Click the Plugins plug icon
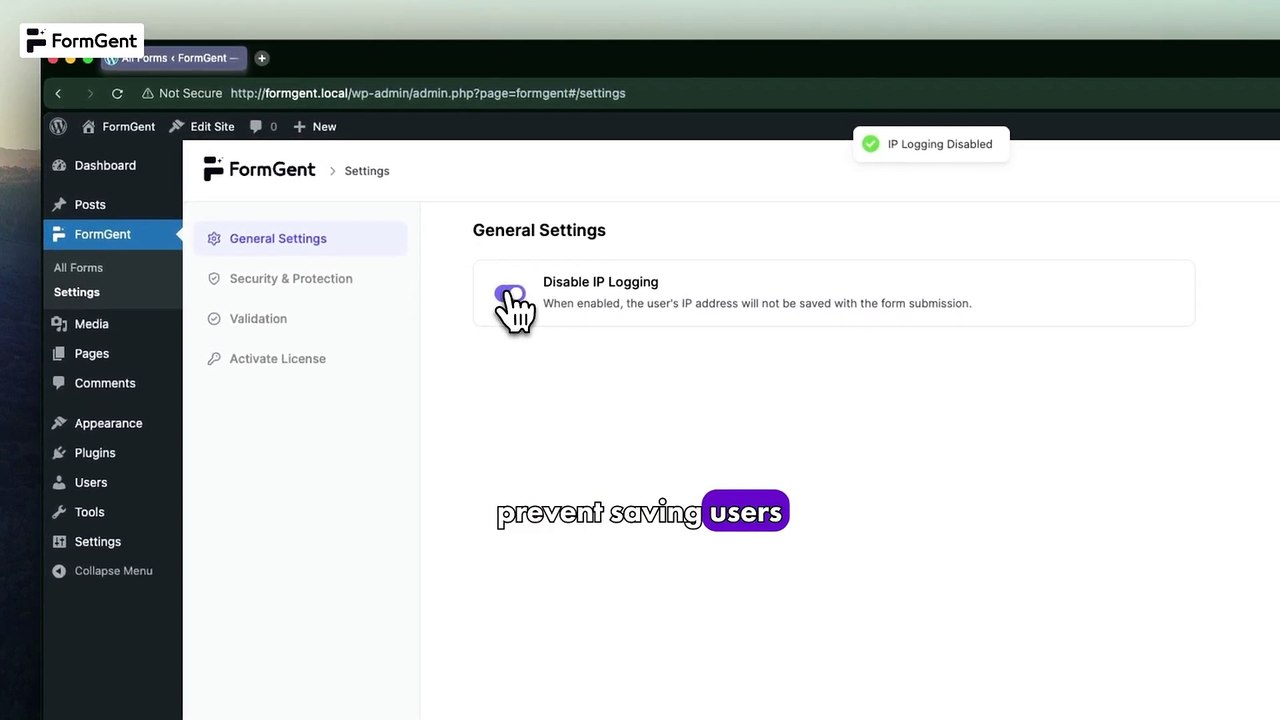This screenshot has height=720, width=1280. (59, 452)
